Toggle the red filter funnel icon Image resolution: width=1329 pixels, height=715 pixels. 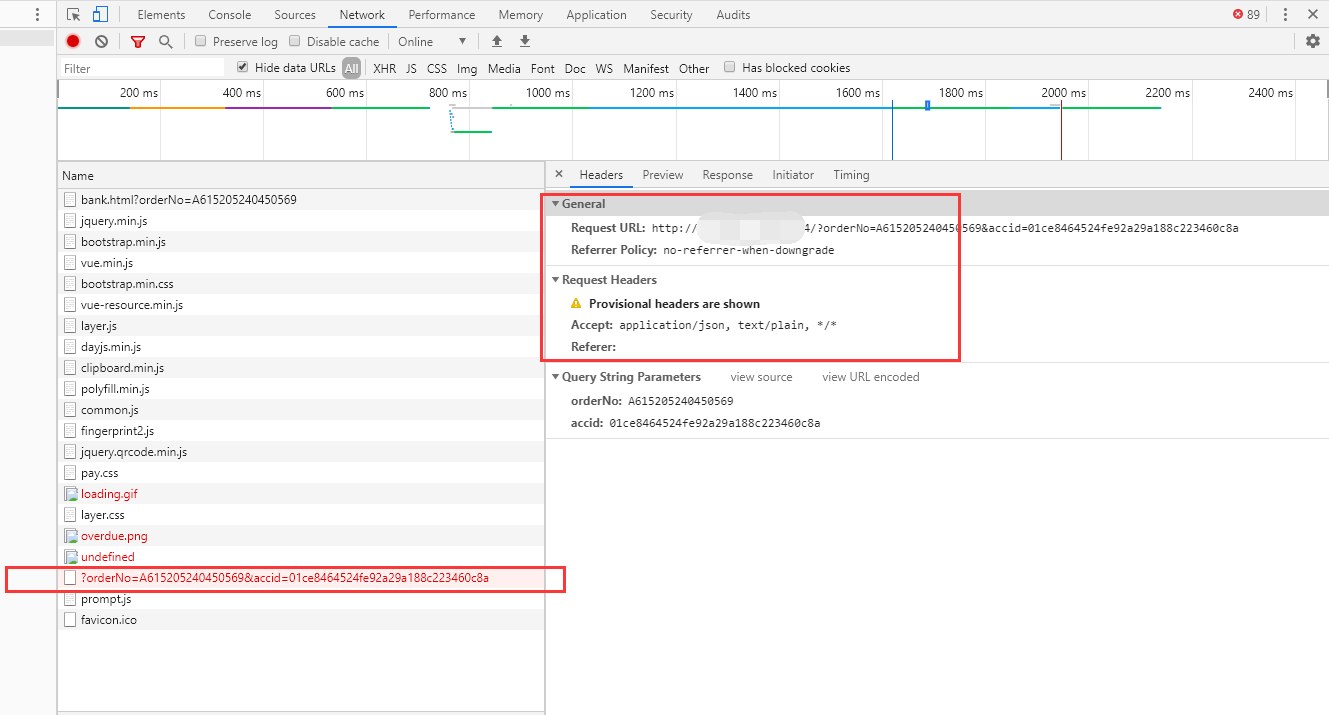pos(138,41)
